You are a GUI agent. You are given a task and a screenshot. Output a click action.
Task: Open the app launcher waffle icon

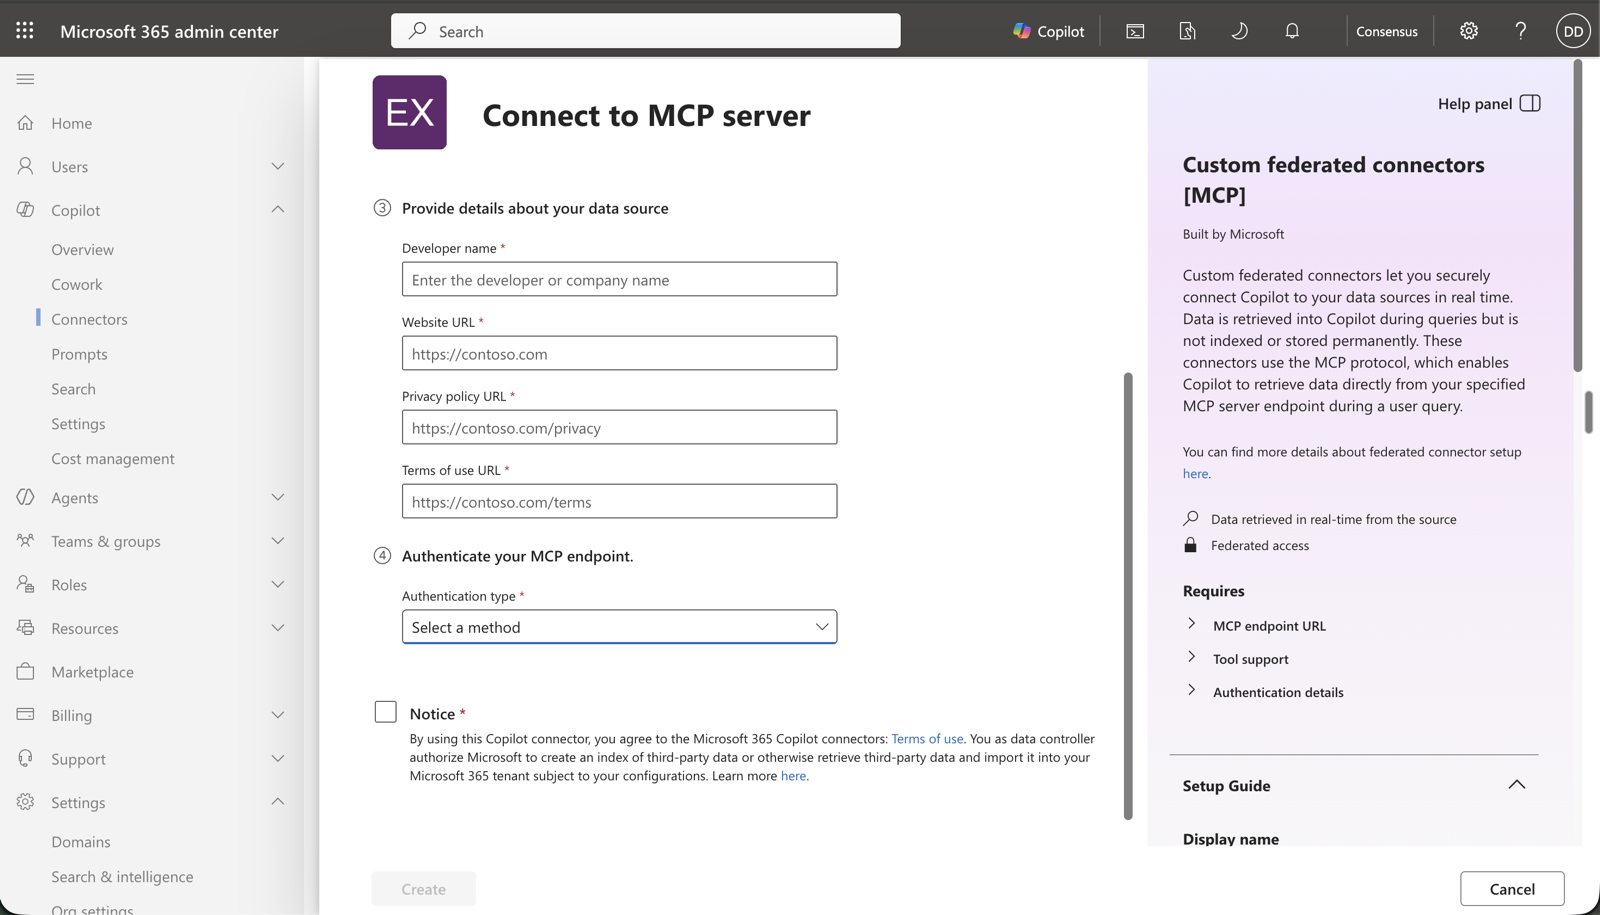click(25, 31)
